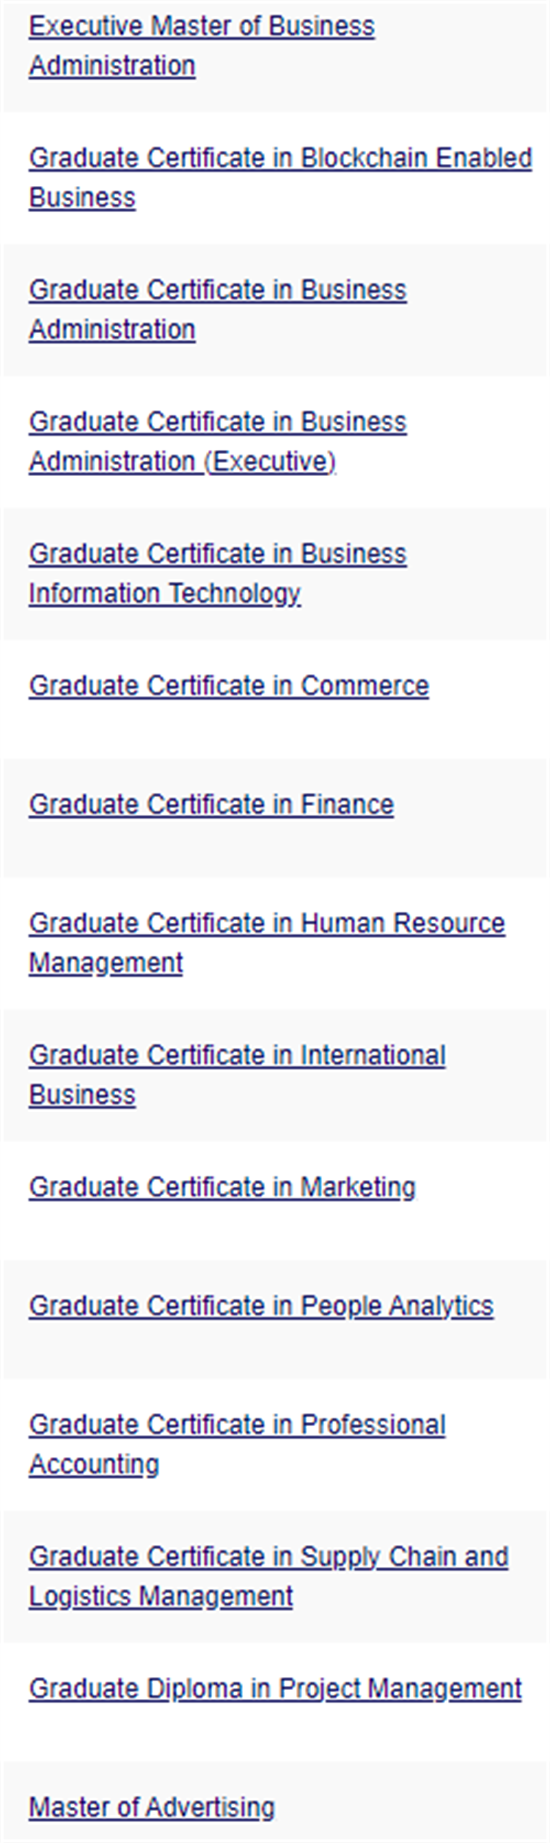Image resolution: width=550 pixels, height=1843 pixels.
Task: Open Executive Master of Business Administration link
Action: click(x=201, y=45)
